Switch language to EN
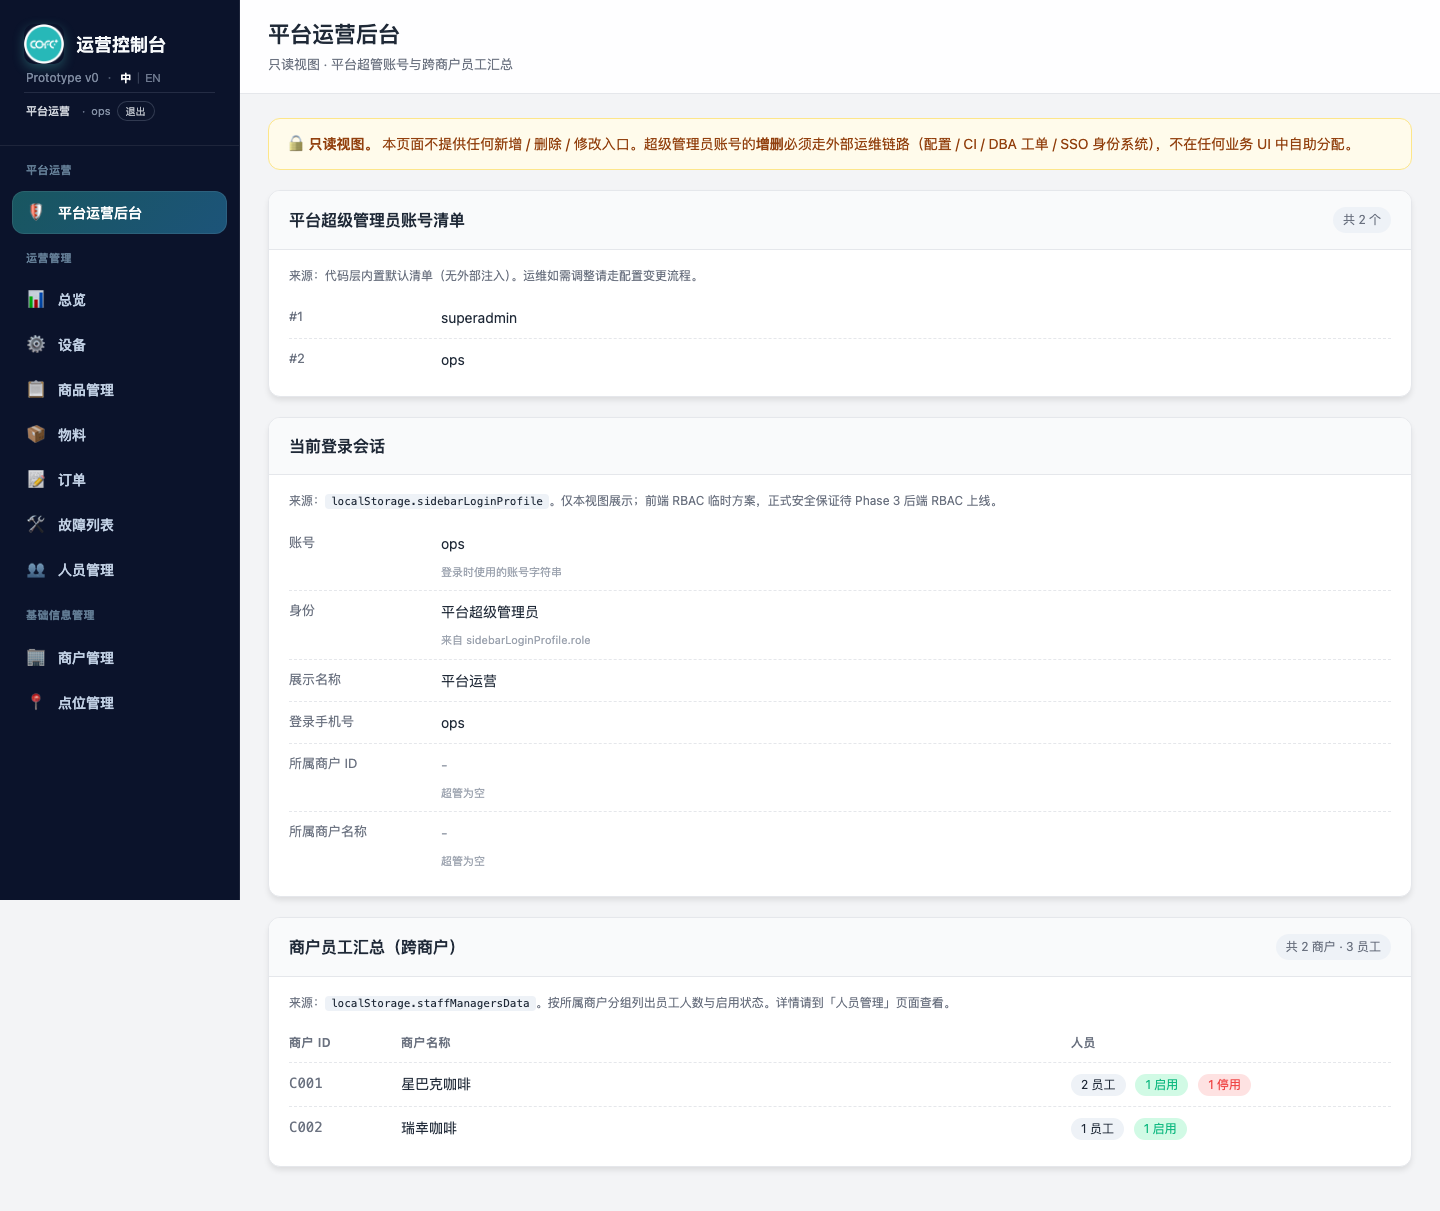 pos(153,78)
